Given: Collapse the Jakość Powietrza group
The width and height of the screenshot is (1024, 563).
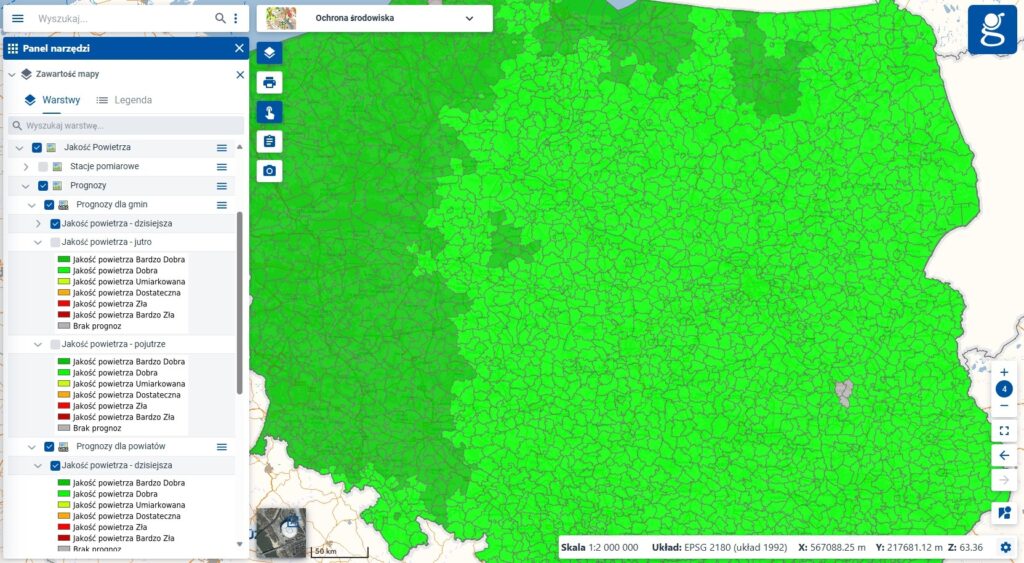Looking at the screenshot, I should 20,148.
